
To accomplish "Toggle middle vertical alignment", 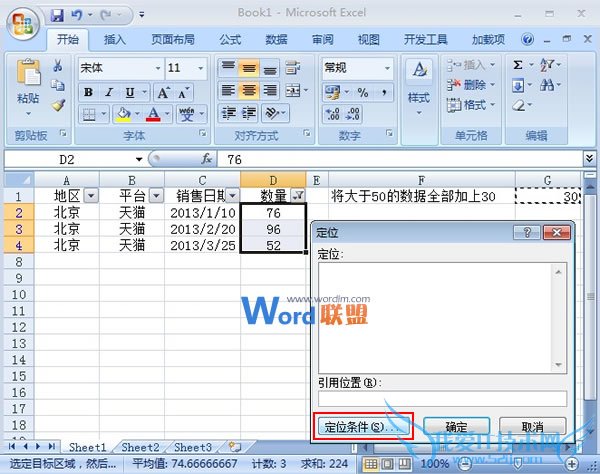I will pos(249,68).
